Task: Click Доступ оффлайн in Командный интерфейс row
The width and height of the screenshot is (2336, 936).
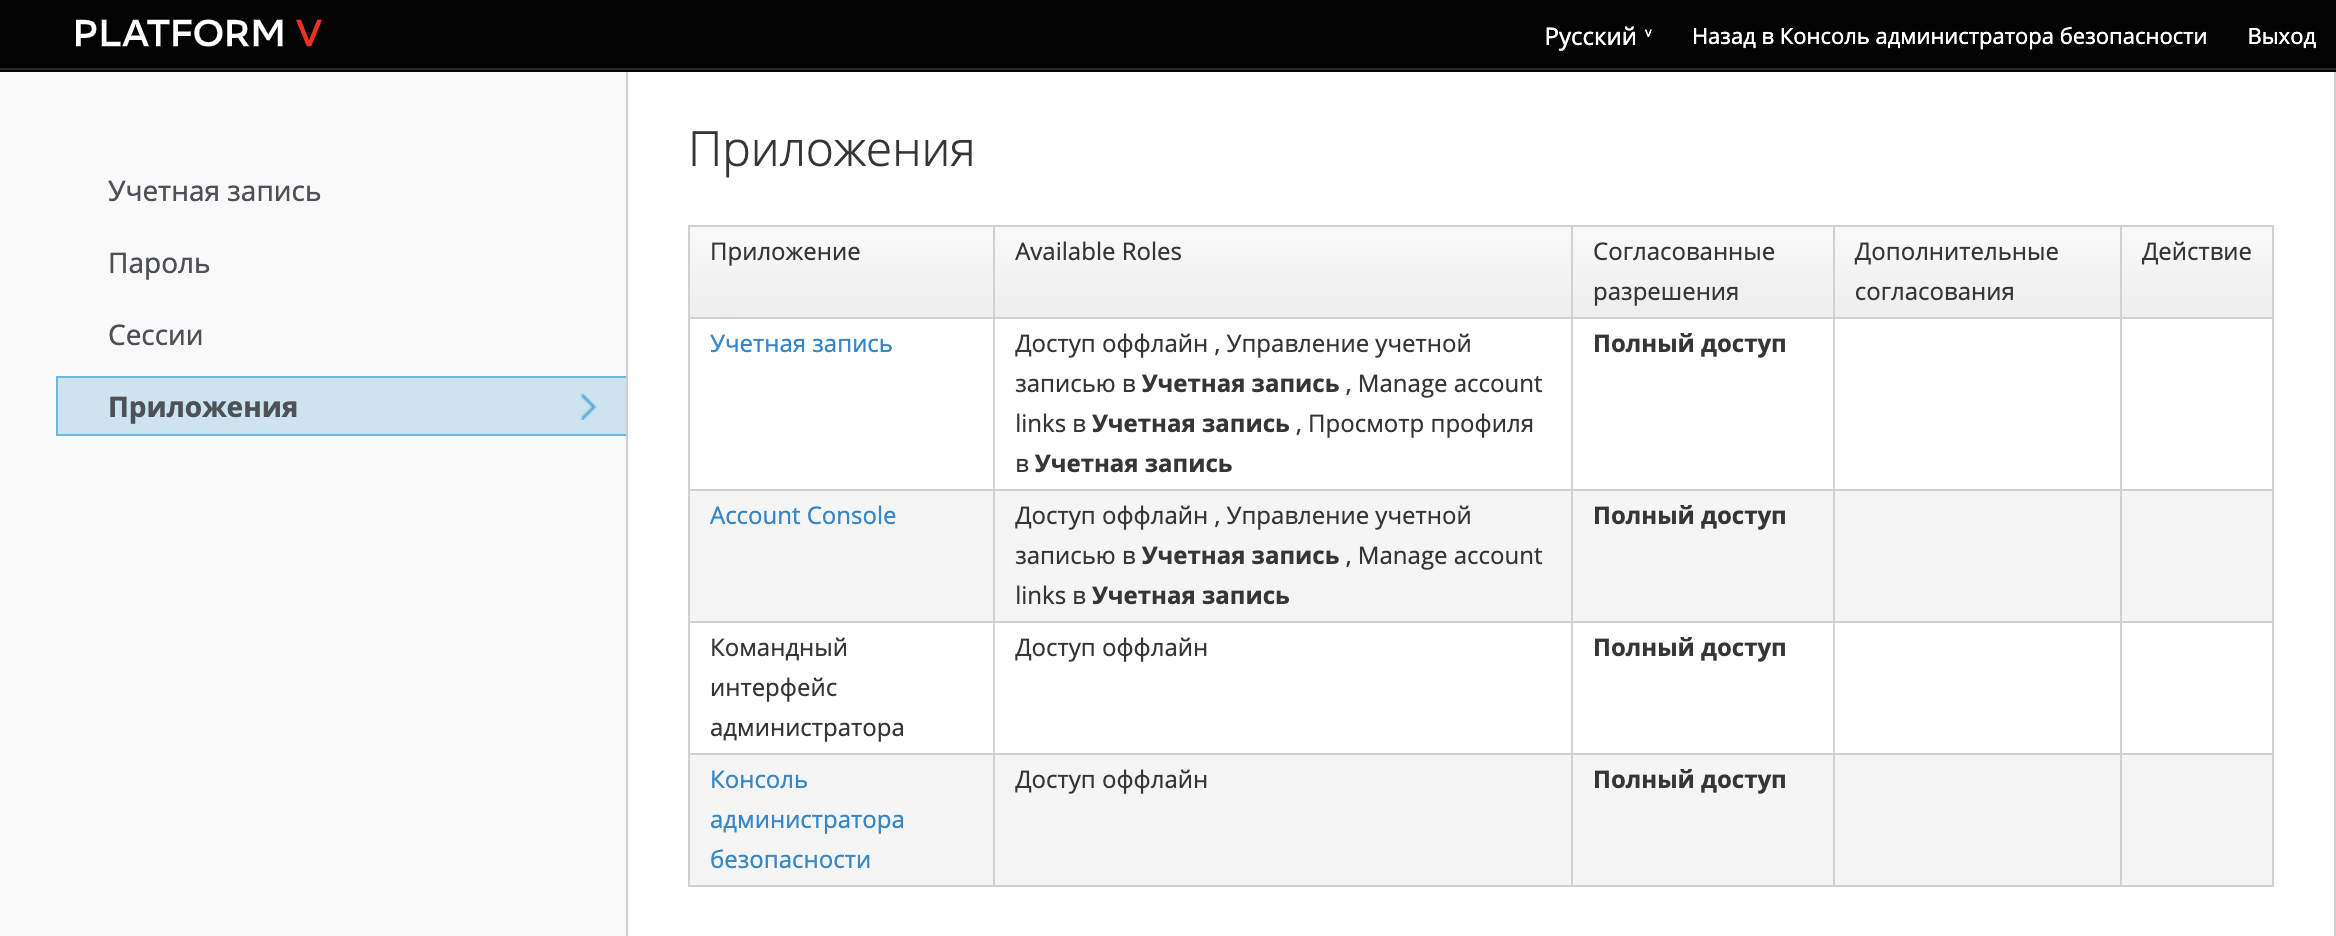Action: click(1111, 647)
